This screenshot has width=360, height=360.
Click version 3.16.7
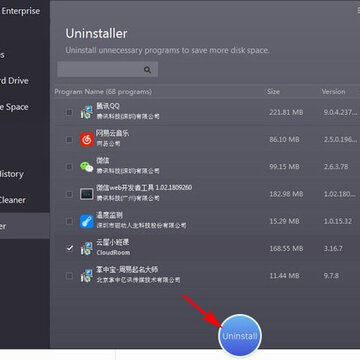(333, 248)
